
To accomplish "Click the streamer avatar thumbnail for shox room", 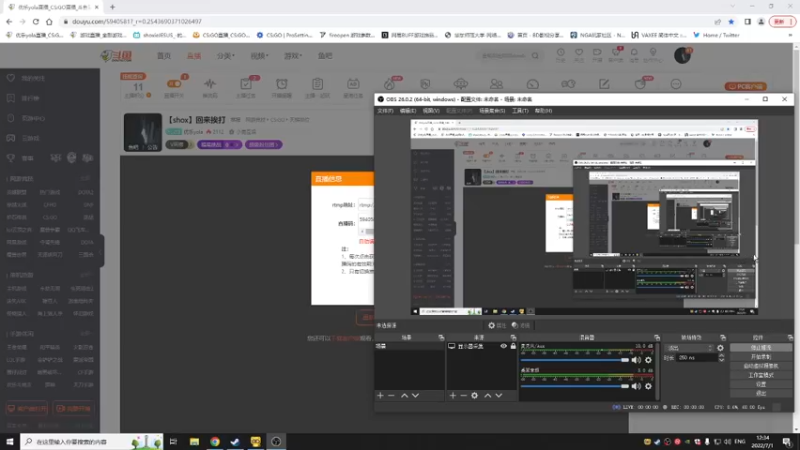I will point(143,132).
